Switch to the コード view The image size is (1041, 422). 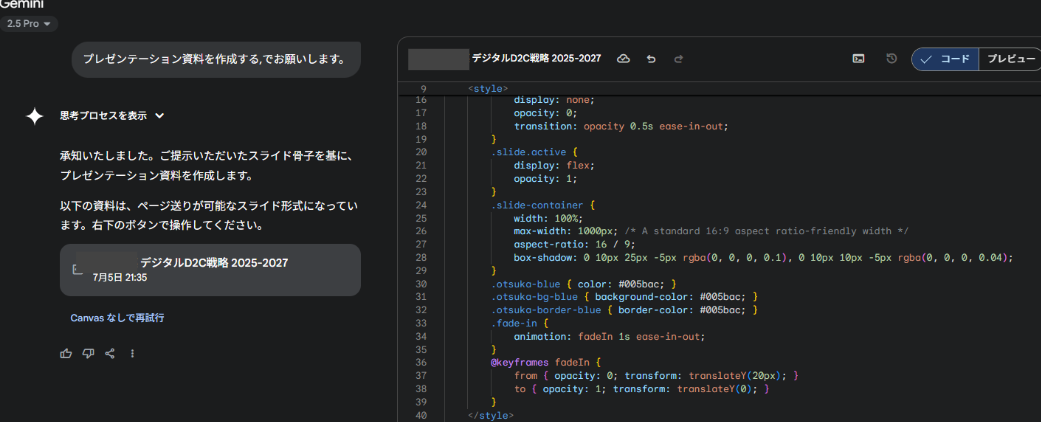tap(945, 59)
